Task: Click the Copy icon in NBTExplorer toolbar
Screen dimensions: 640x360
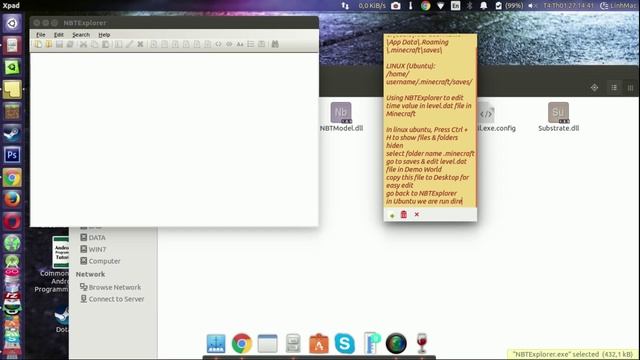Action: coord(94,44)
